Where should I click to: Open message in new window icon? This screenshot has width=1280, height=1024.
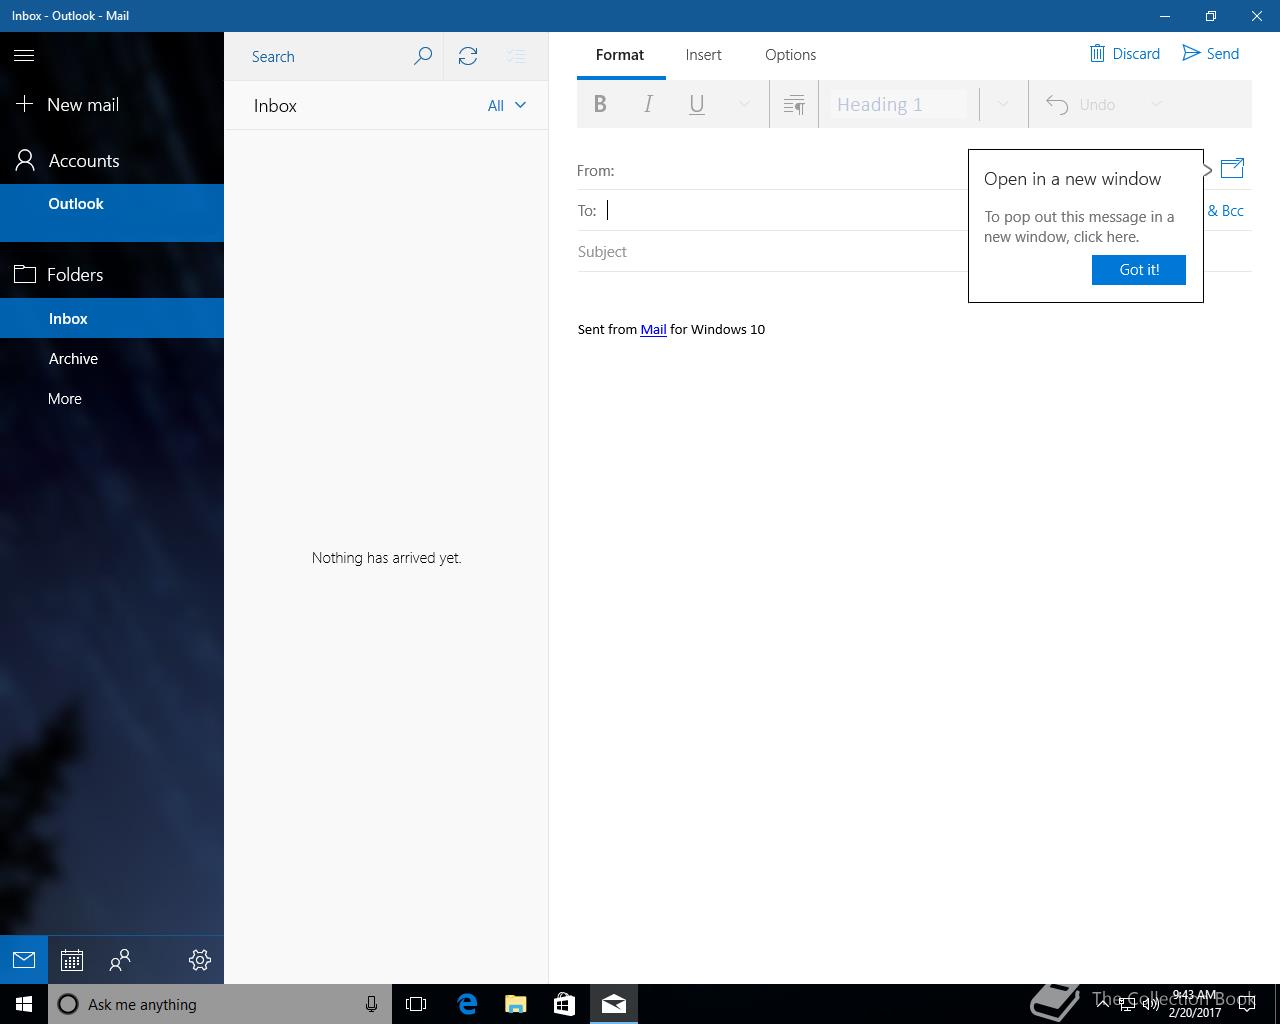[x=1232, y=168]
